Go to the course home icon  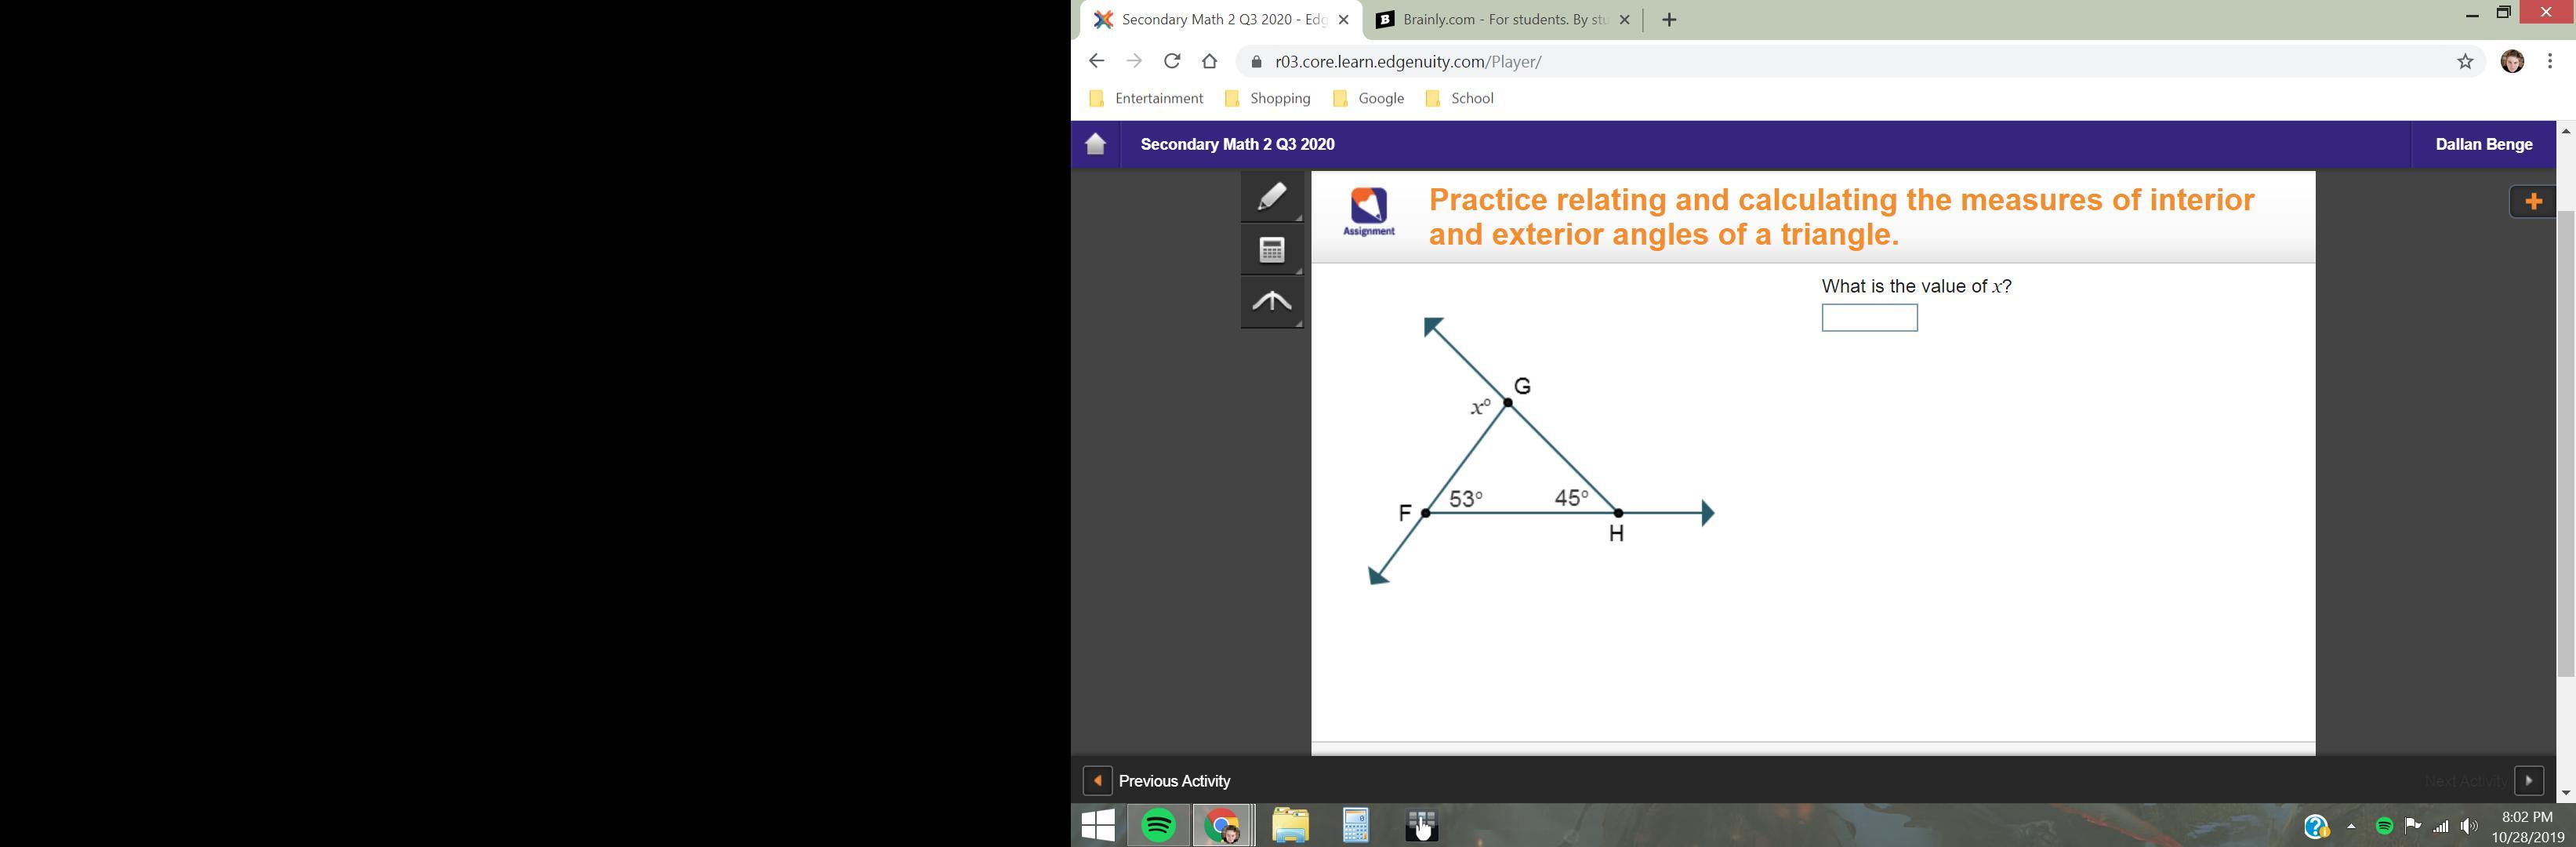point(1096,144)
